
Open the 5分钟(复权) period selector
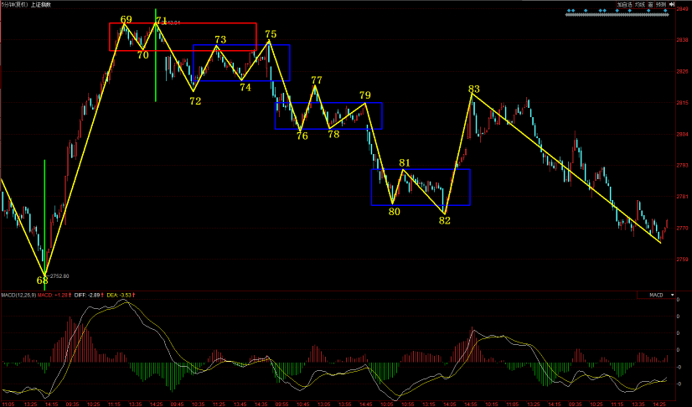click(x=14, y=5)
